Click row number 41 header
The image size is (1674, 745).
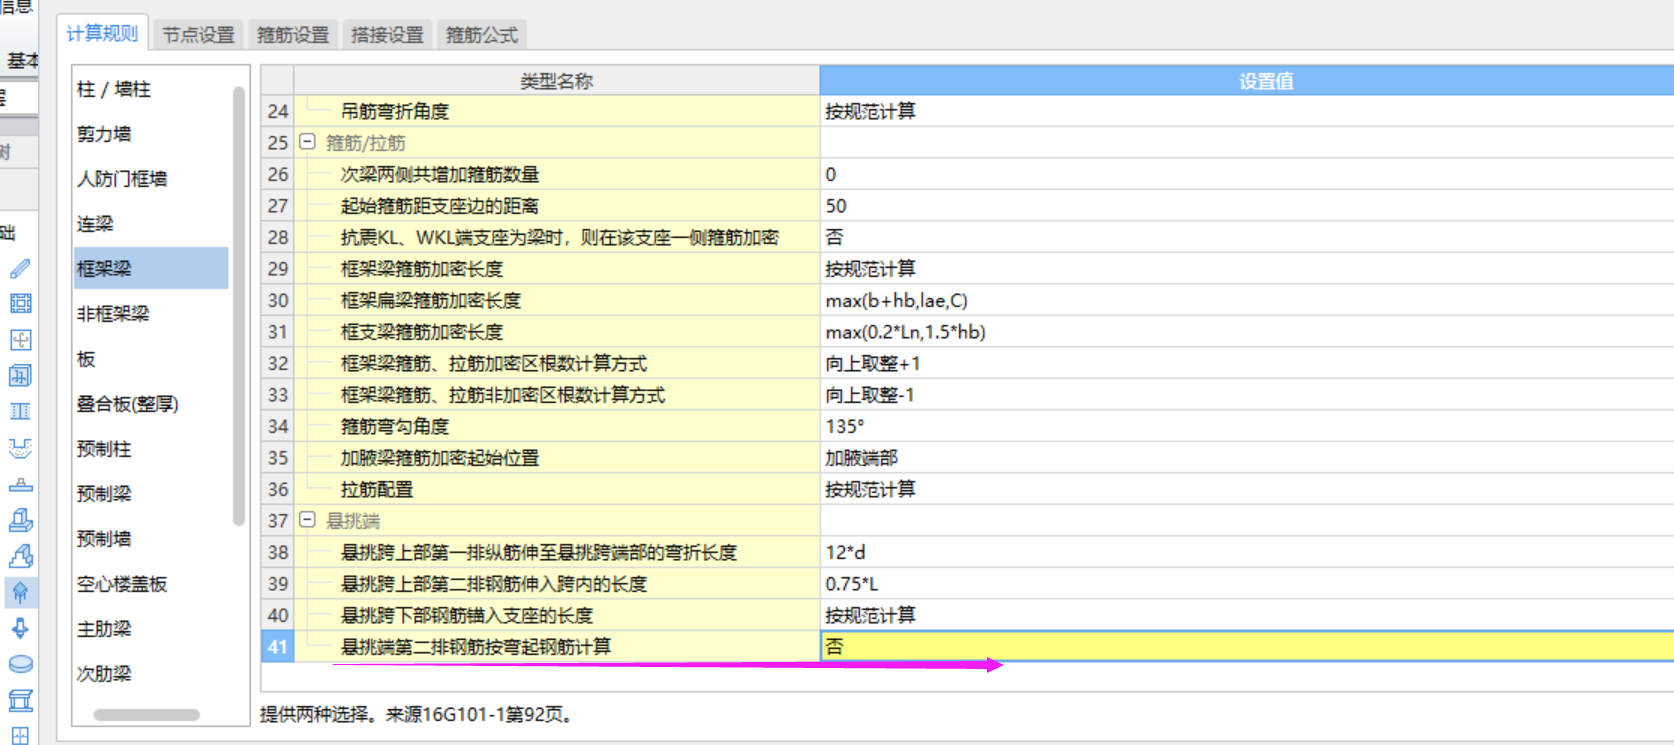tap(277, 647)
